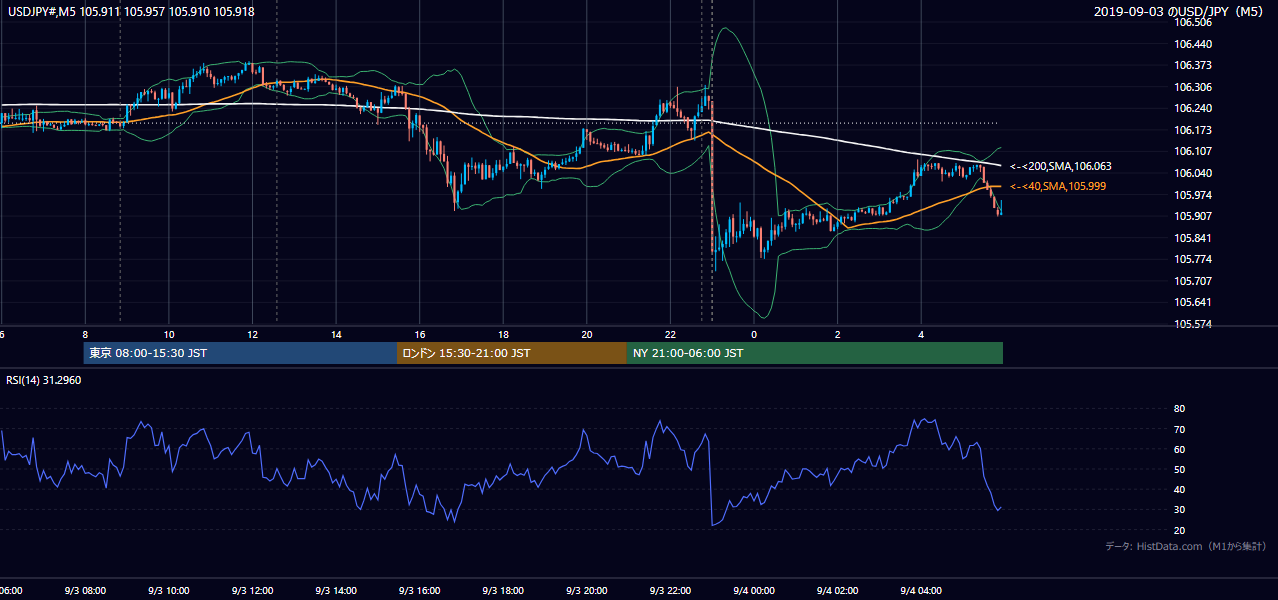Image resolution: width=1278 pixels, height=600 pixels.
Task: Click hour label 8 under price chart
Action: (x=85, y=334)
